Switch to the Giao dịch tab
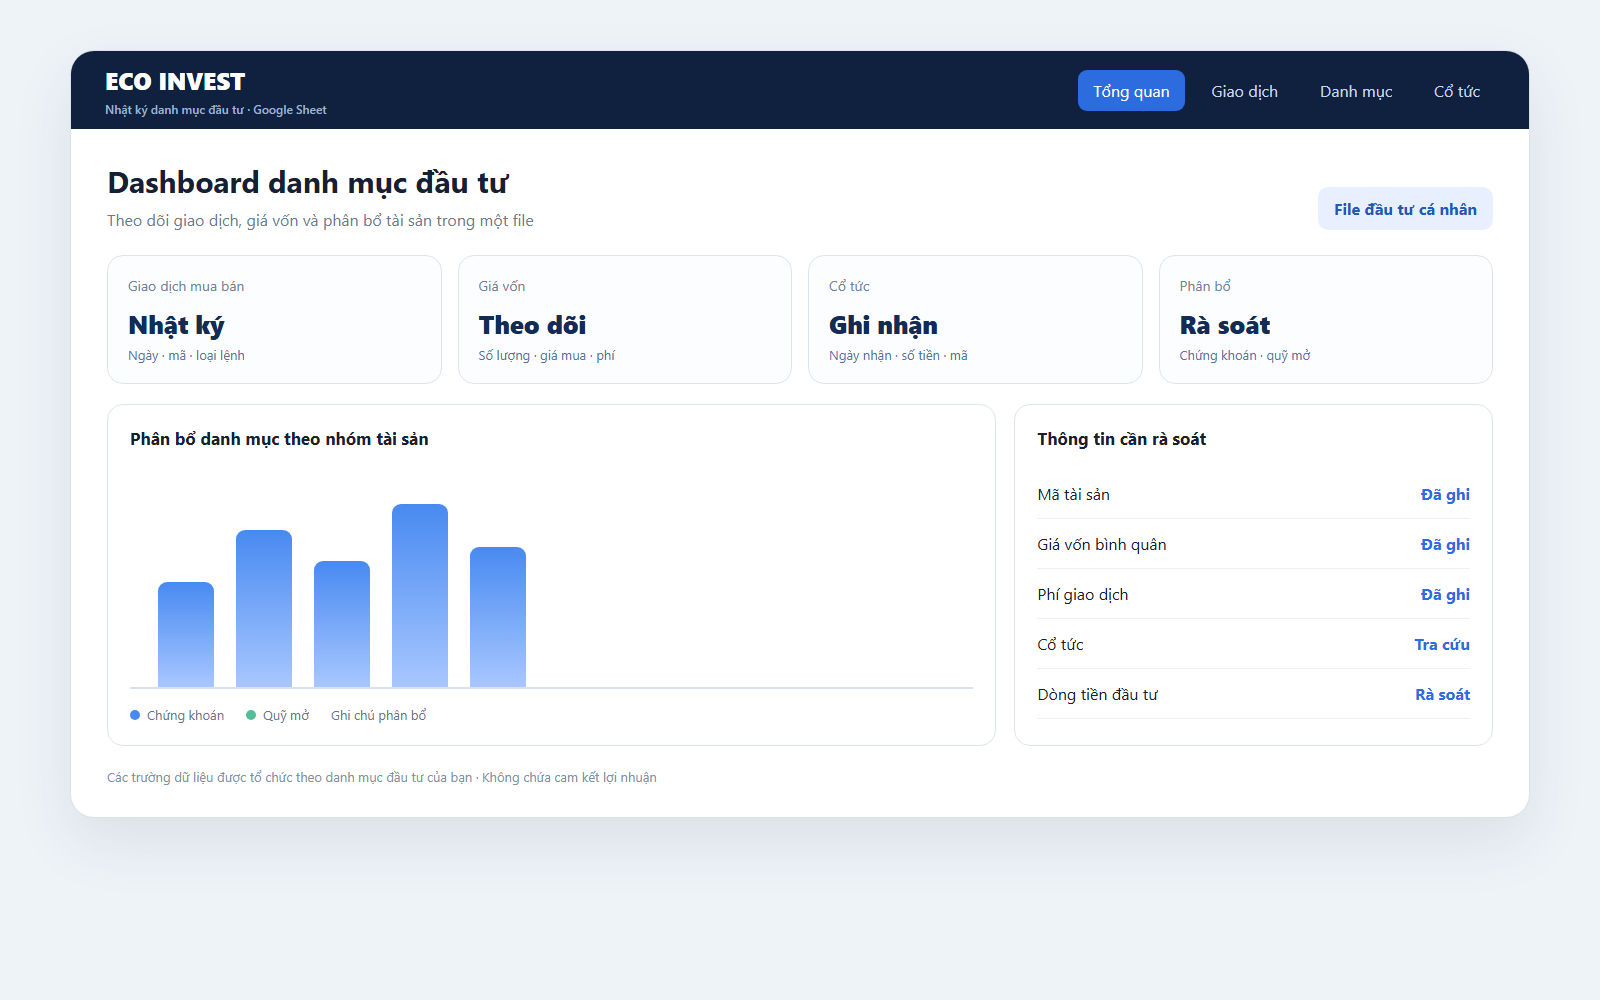This screenshot has width=1600, height=1000. pos(1244,91)
